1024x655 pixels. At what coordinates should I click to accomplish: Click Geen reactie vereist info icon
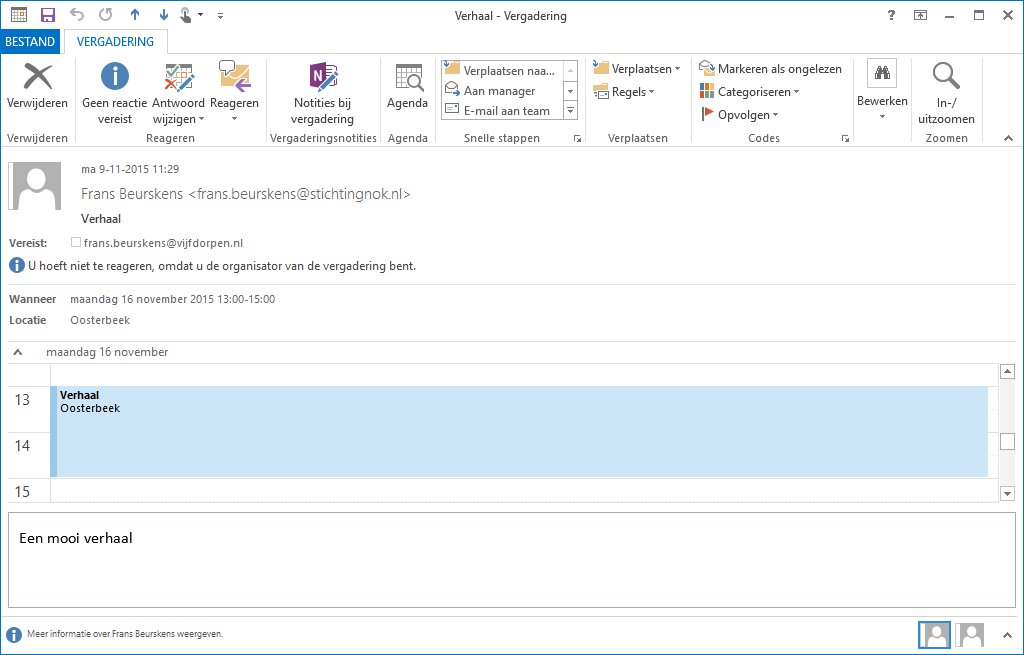[x=116, y=77]
